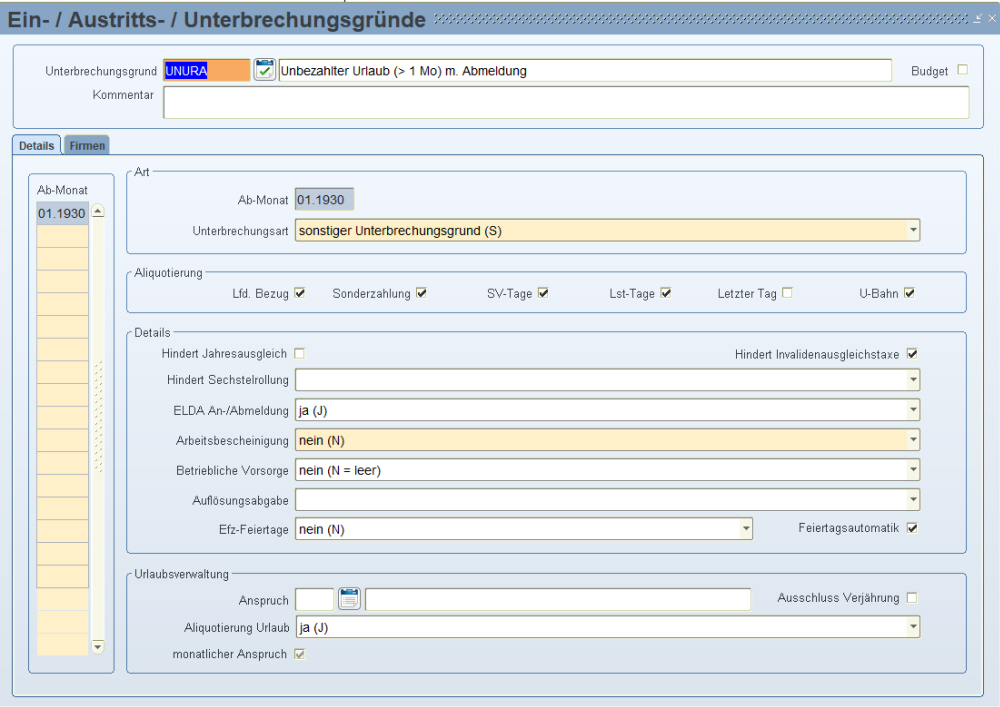Check Hindert Jahresausgleich
Image resolution: width=1000 pixels, height=707 pixels.
tap(300, 353)
